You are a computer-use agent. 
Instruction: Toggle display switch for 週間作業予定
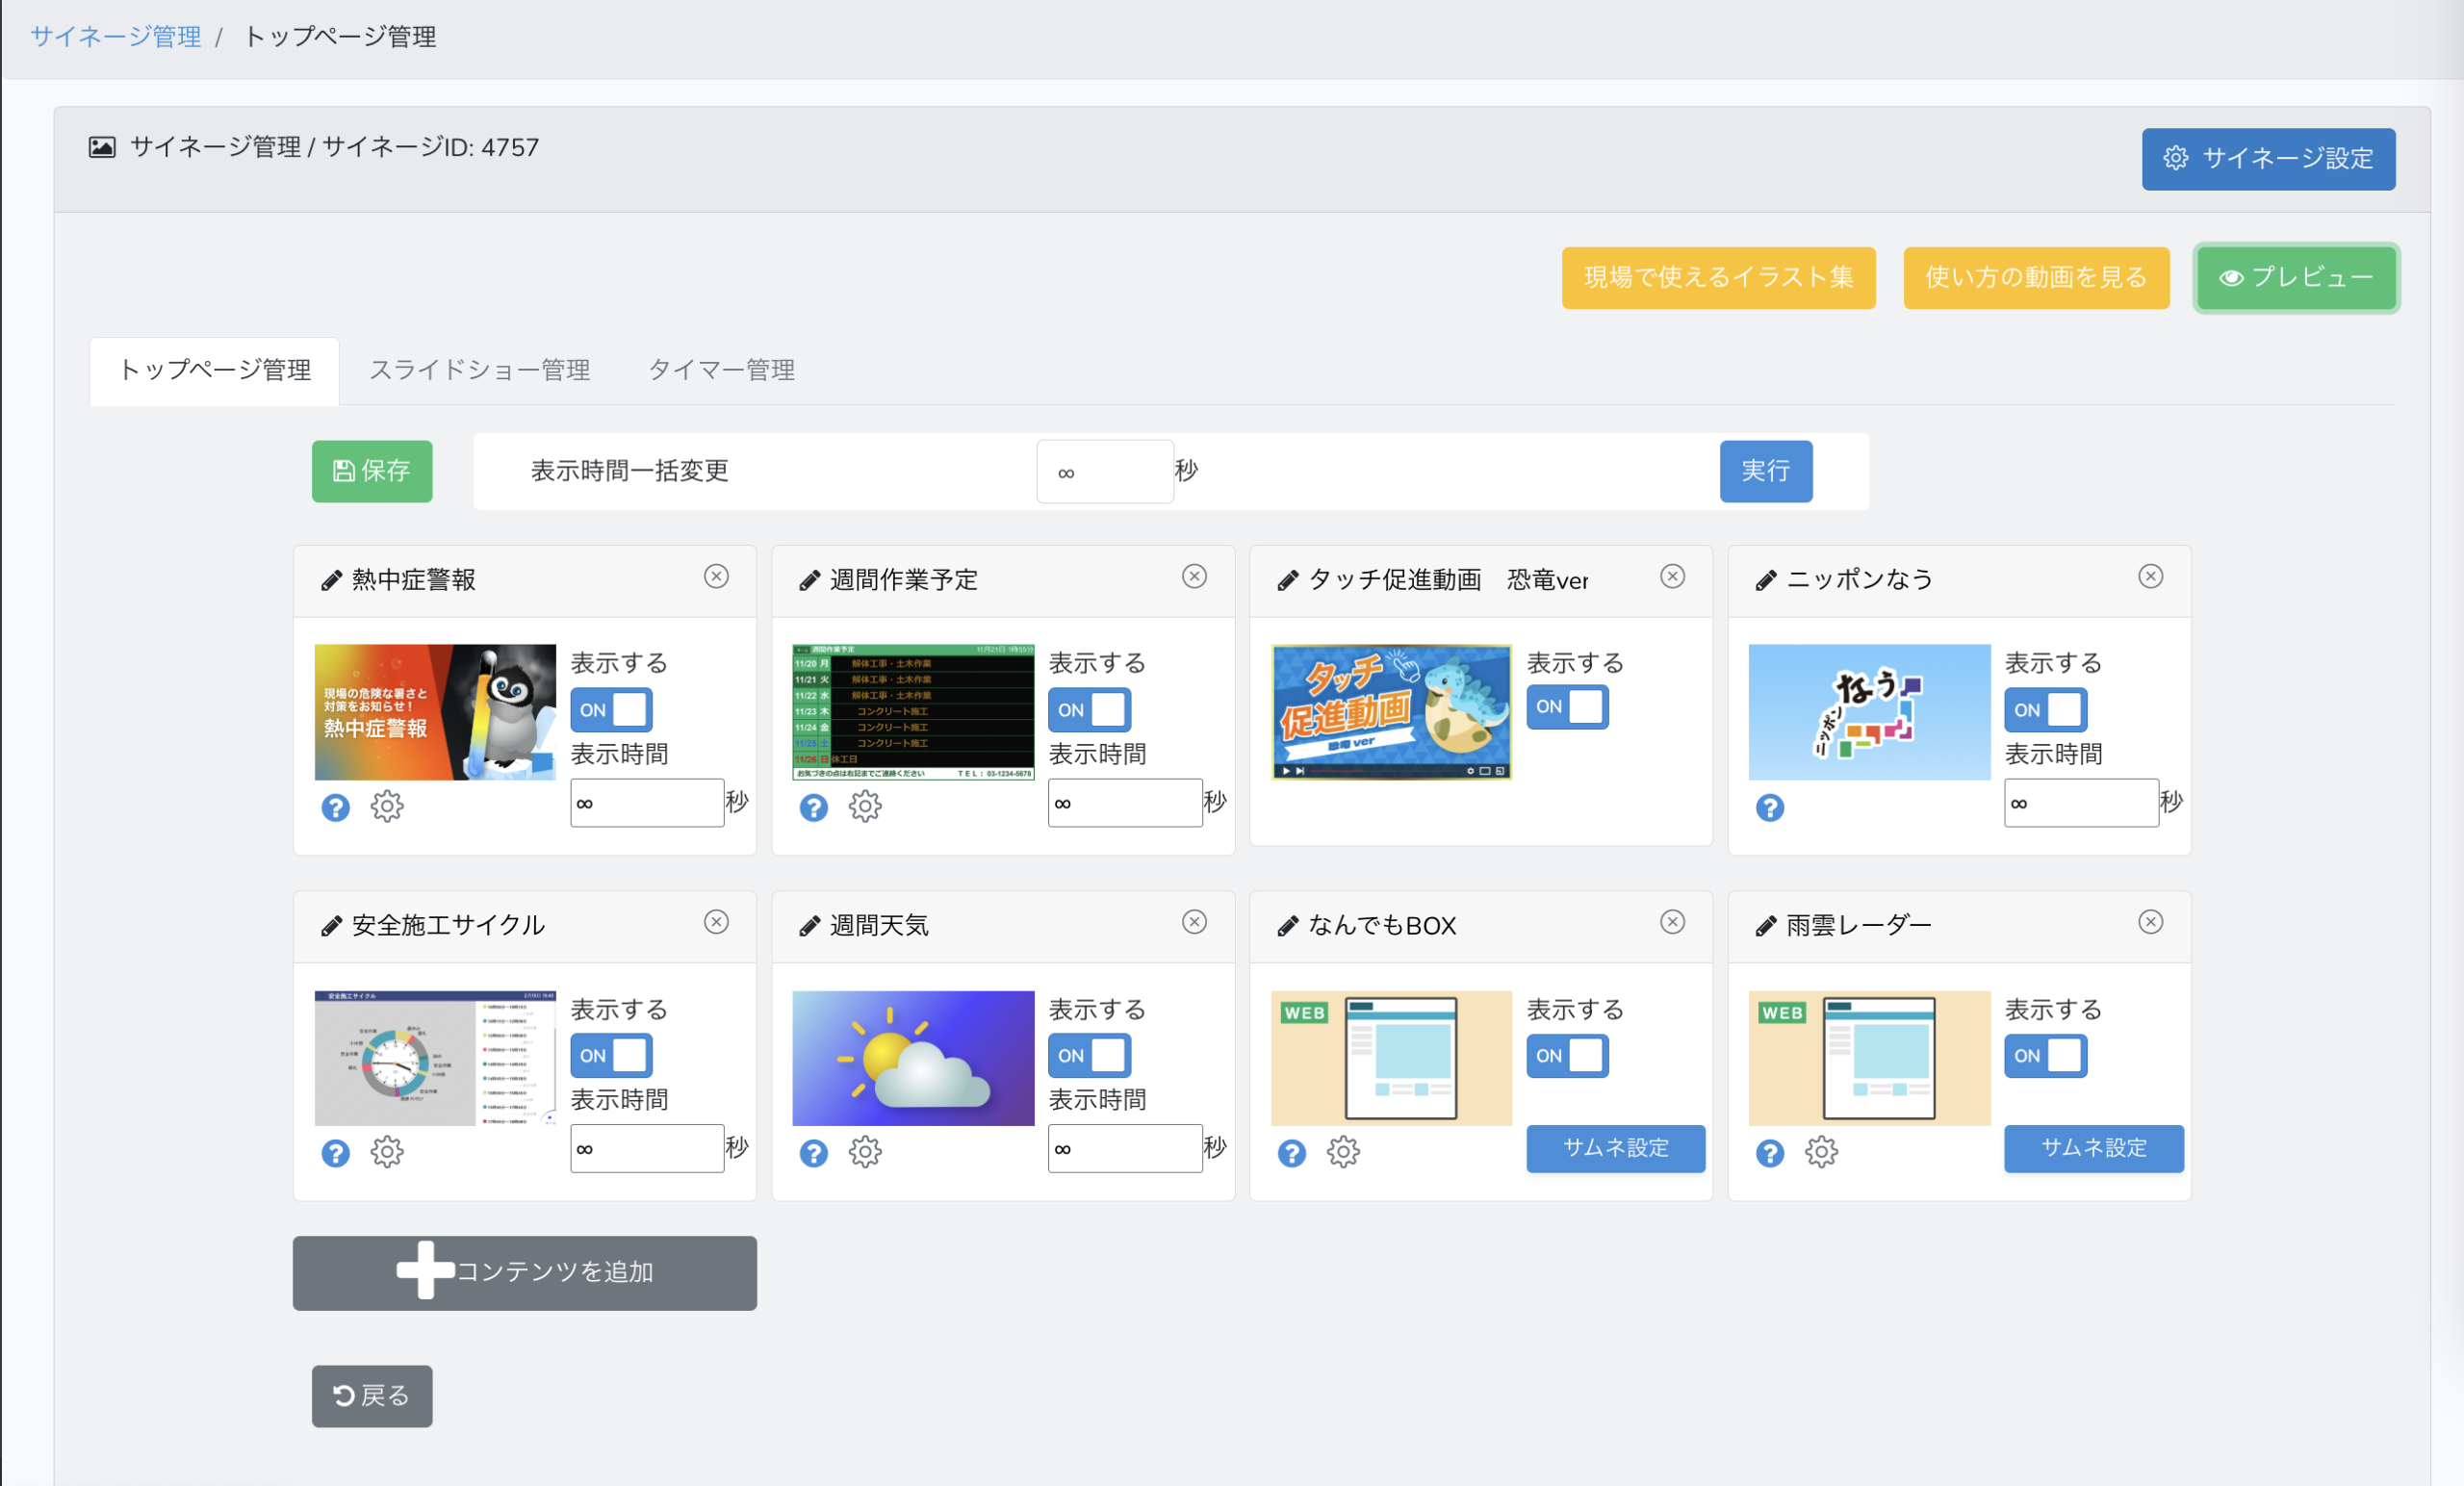pyautogui.click(x=1089, y=710)
